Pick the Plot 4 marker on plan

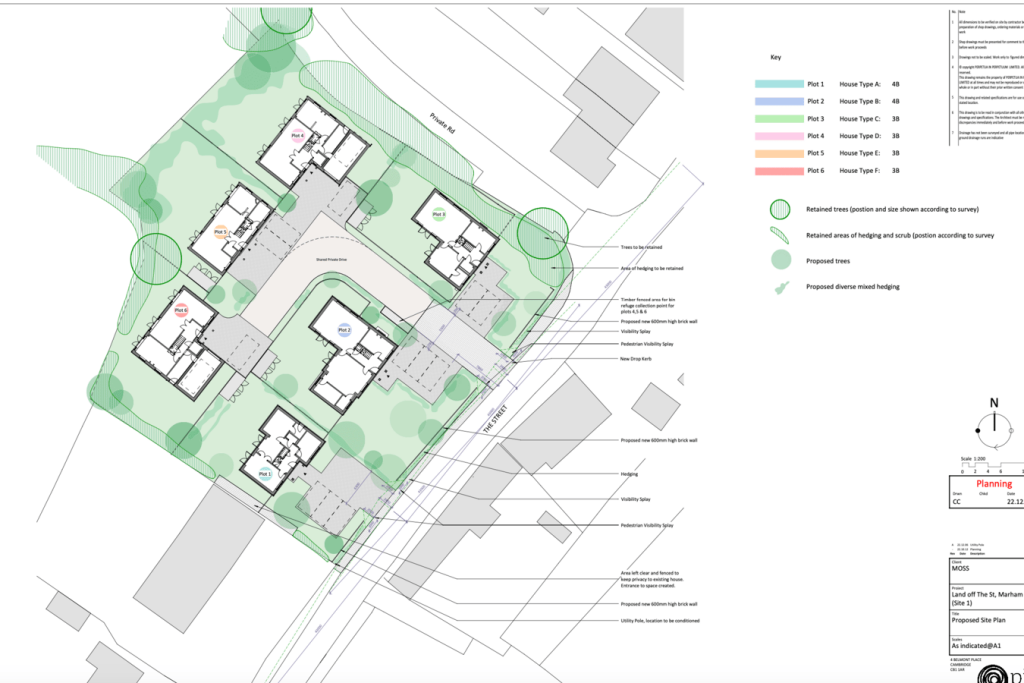pos(297,136)
